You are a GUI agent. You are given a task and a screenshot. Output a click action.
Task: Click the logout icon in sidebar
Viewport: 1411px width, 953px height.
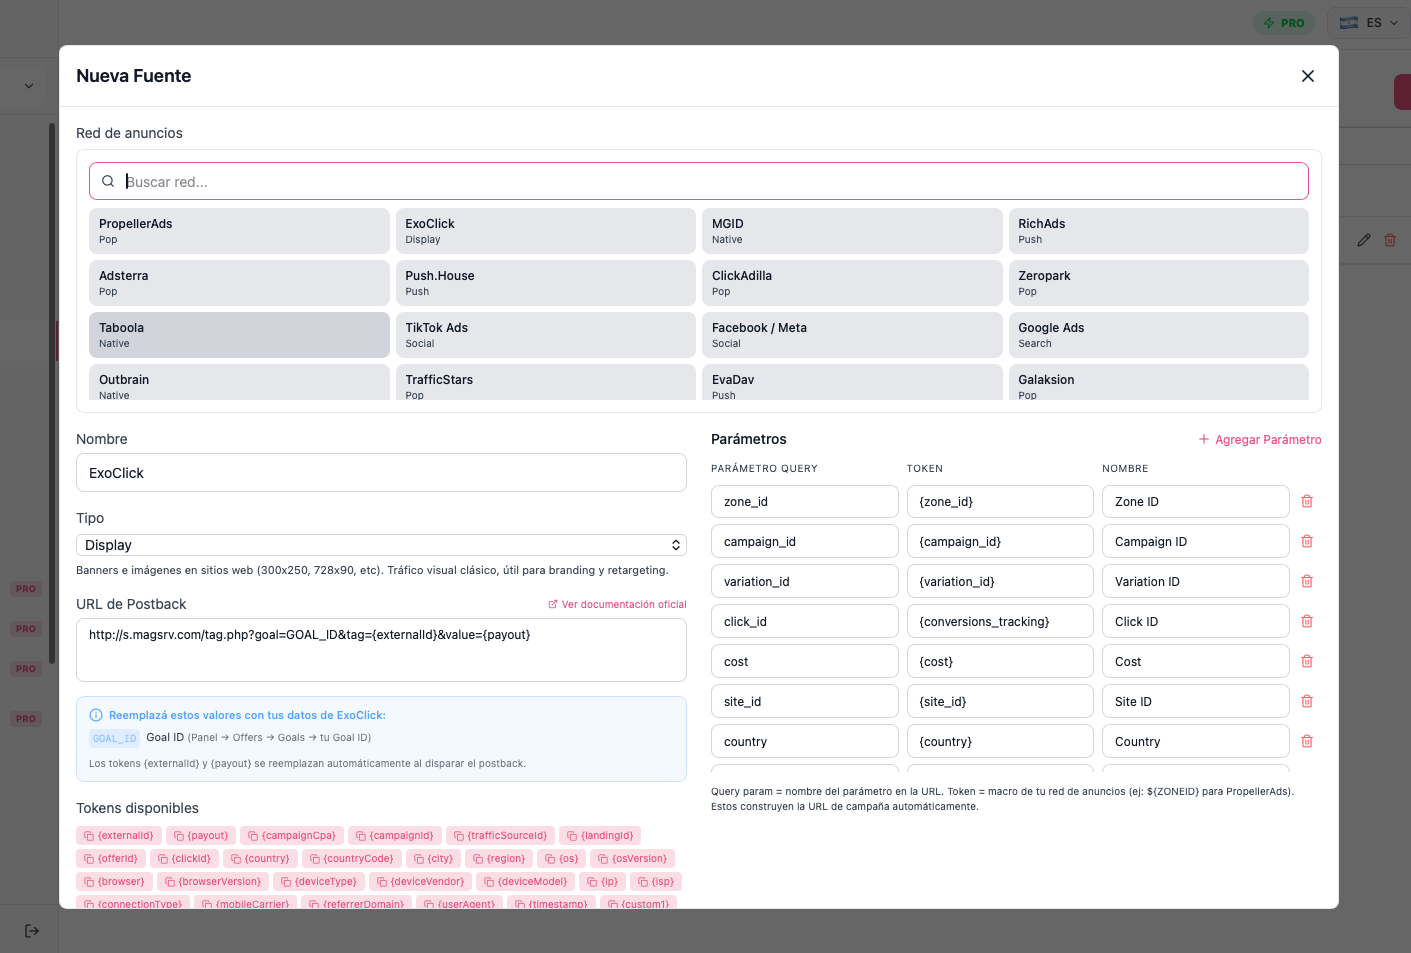coord(32,931)
